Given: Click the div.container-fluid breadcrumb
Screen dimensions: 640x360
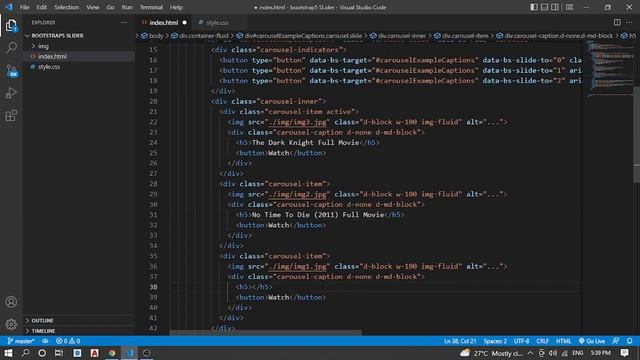Looking at the screenshot, I should tap(204, 36).
